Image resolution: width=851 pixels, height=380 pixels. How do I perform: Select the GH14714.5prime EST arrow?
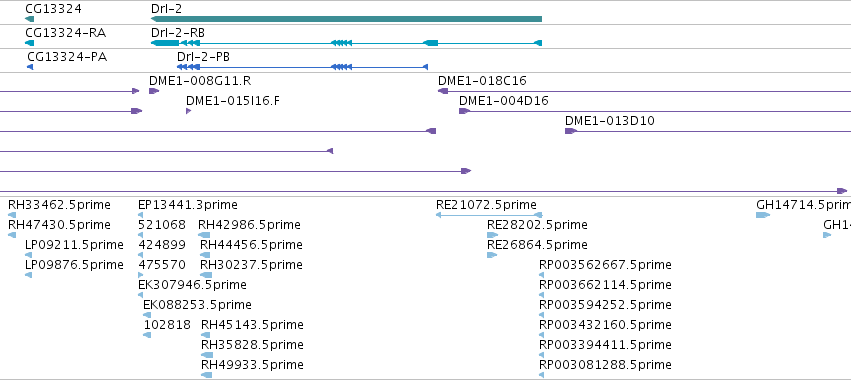click(763, 215)
